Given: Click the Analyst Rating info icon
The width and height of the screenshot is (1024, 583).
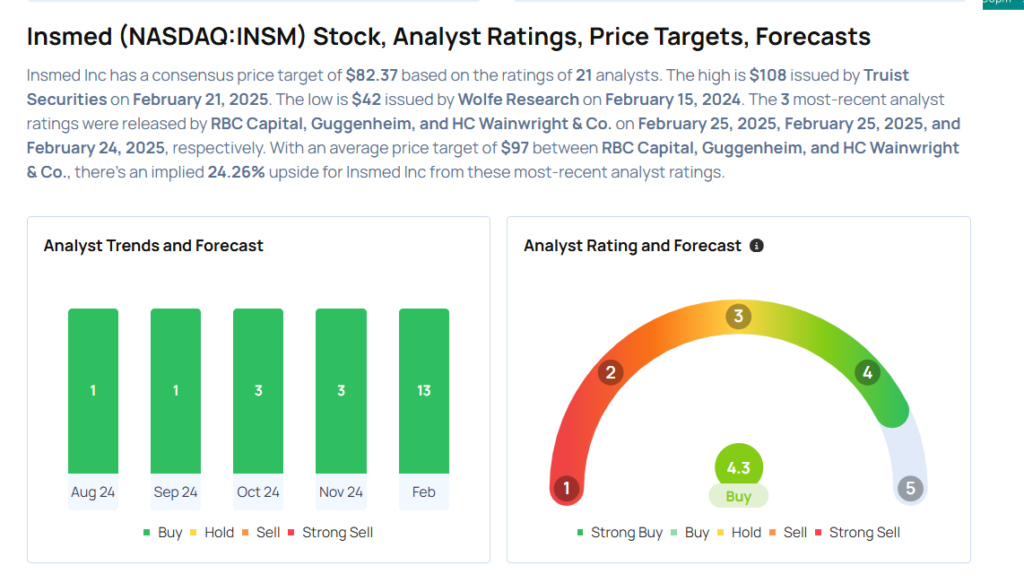Looking at the screenshot, I should pos(756,246).
